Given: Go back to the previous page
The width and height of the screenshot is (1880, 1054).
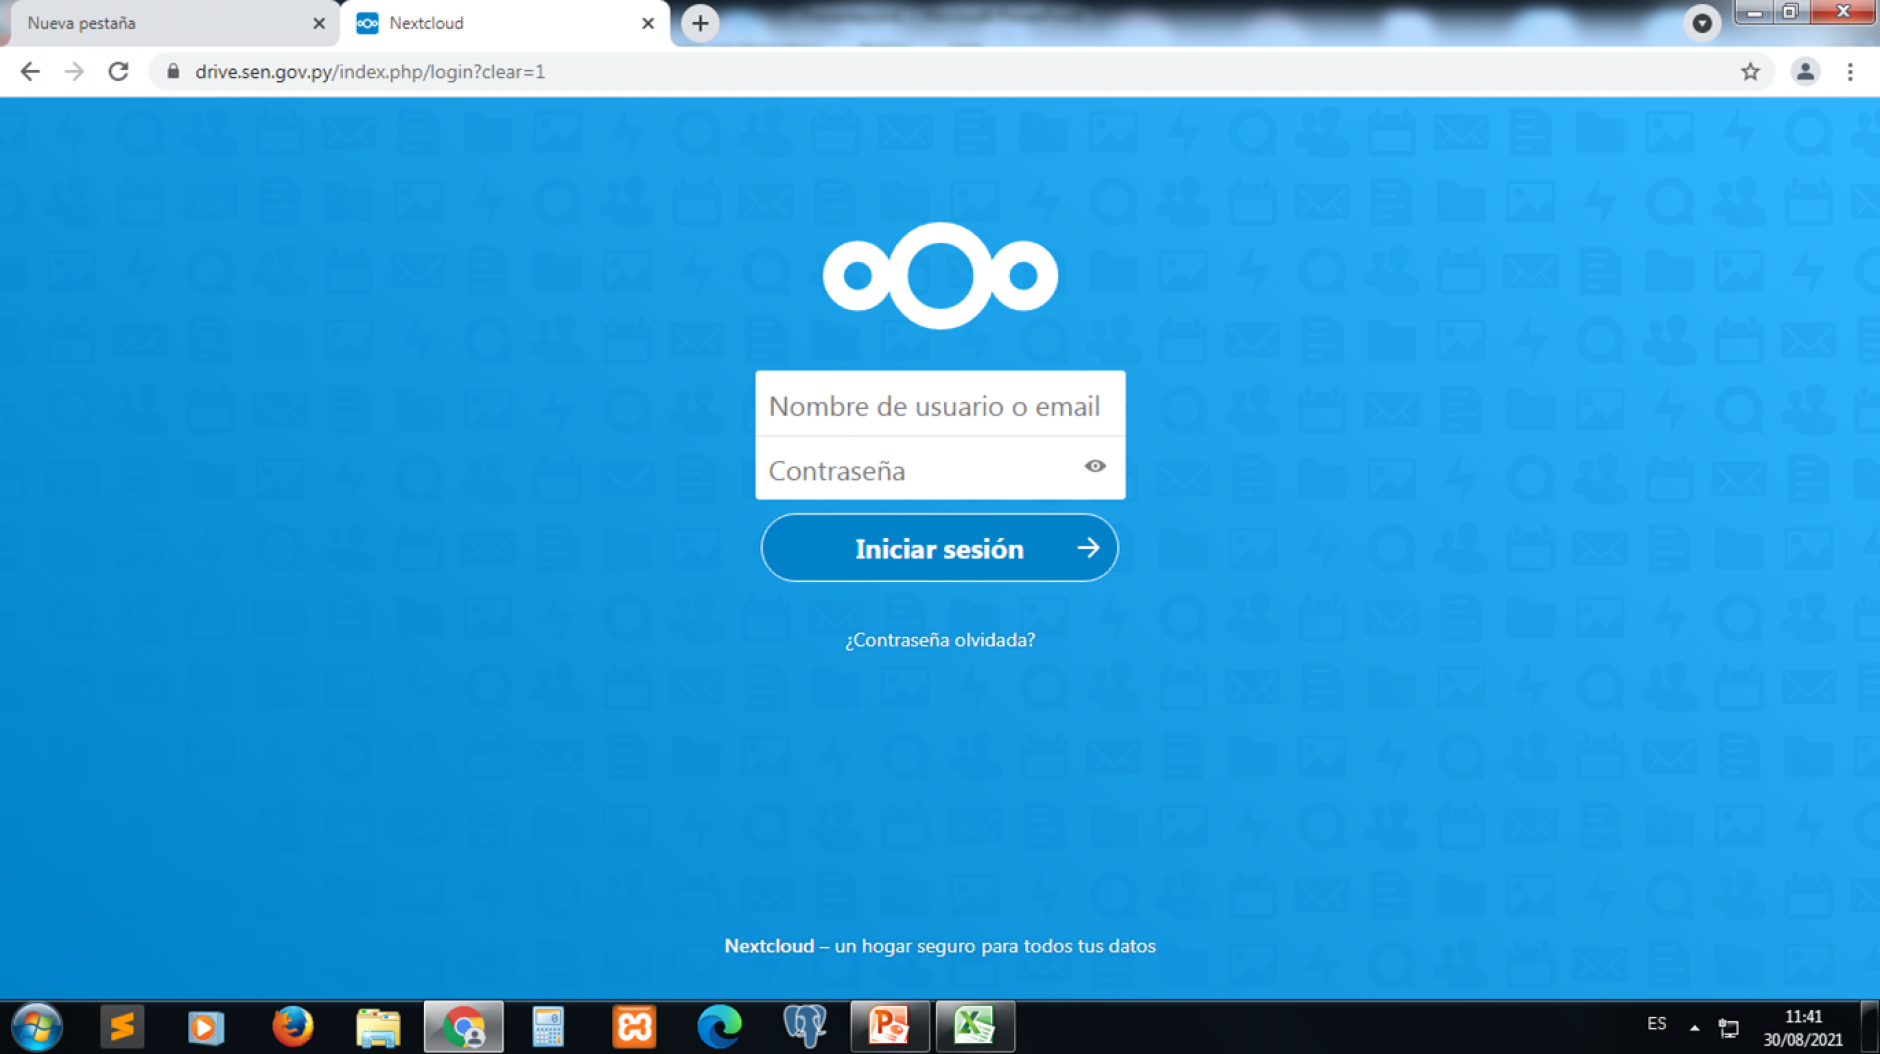Looking at the screenshot, I should [x=30, y=72].
